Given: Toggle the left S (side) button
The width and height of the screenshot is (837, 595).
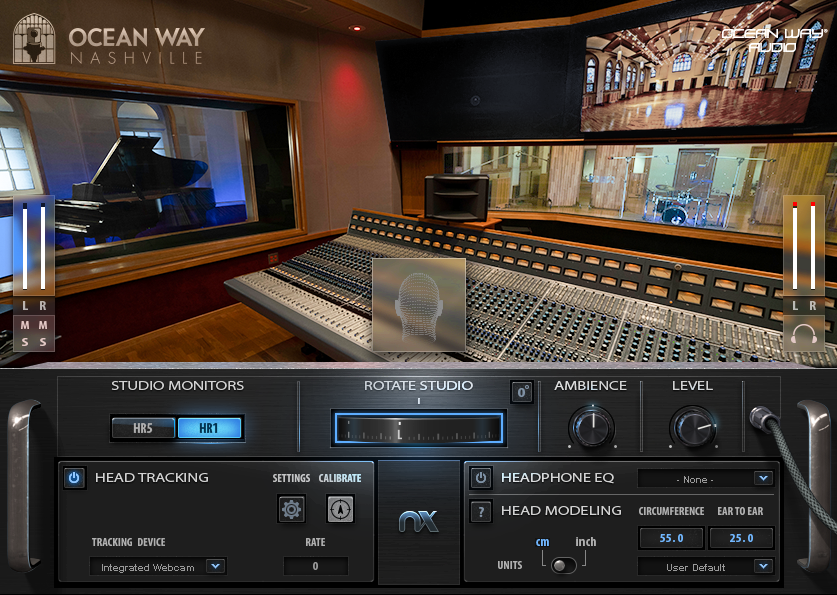Looking at the screenshot, I should [x=25, y=342].
